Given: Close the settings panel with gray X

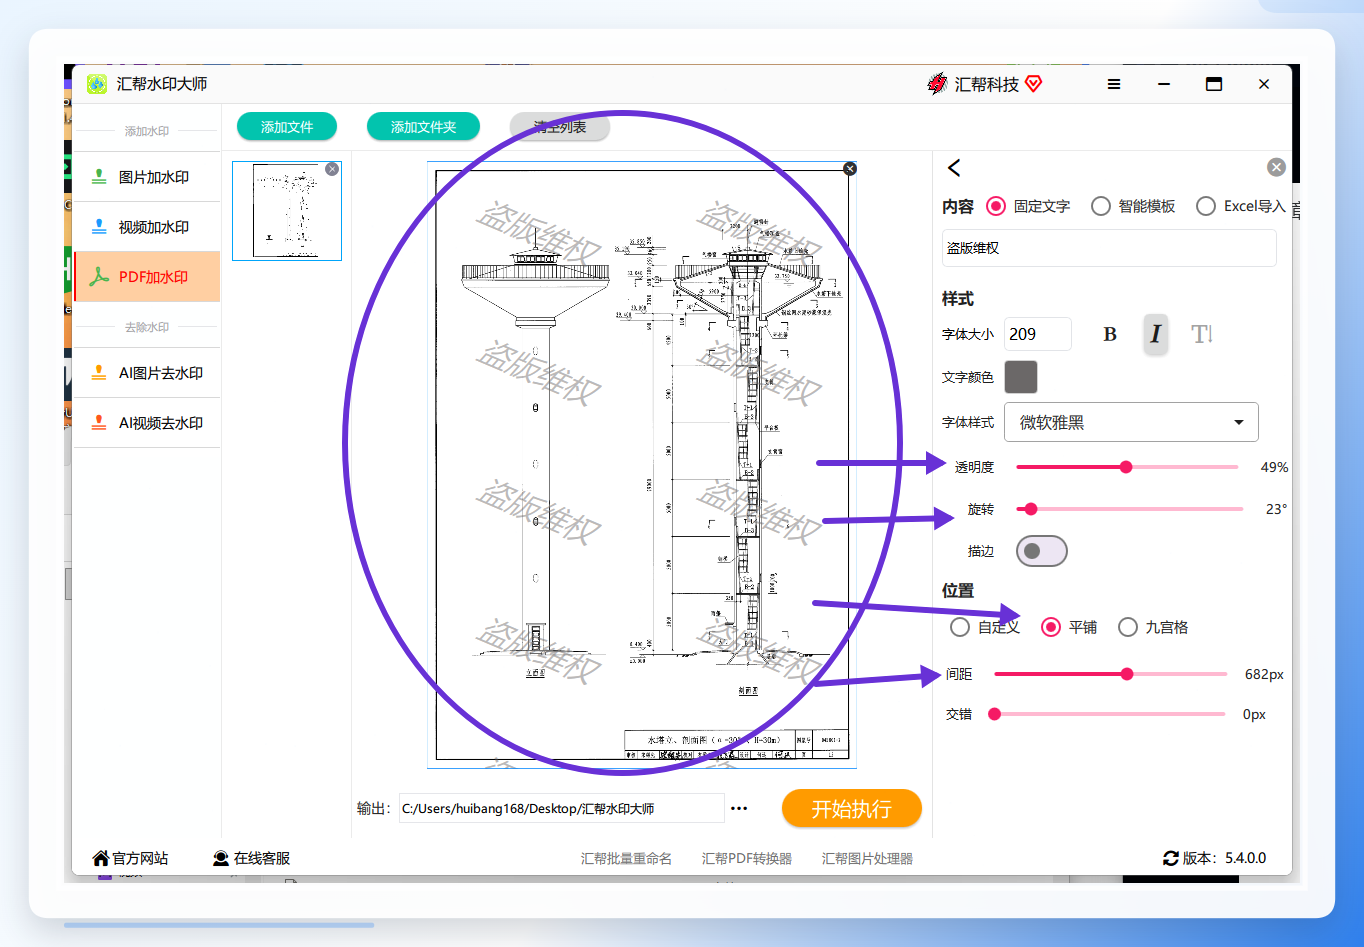Looking at the screenshot, I should pos(1276,167).
